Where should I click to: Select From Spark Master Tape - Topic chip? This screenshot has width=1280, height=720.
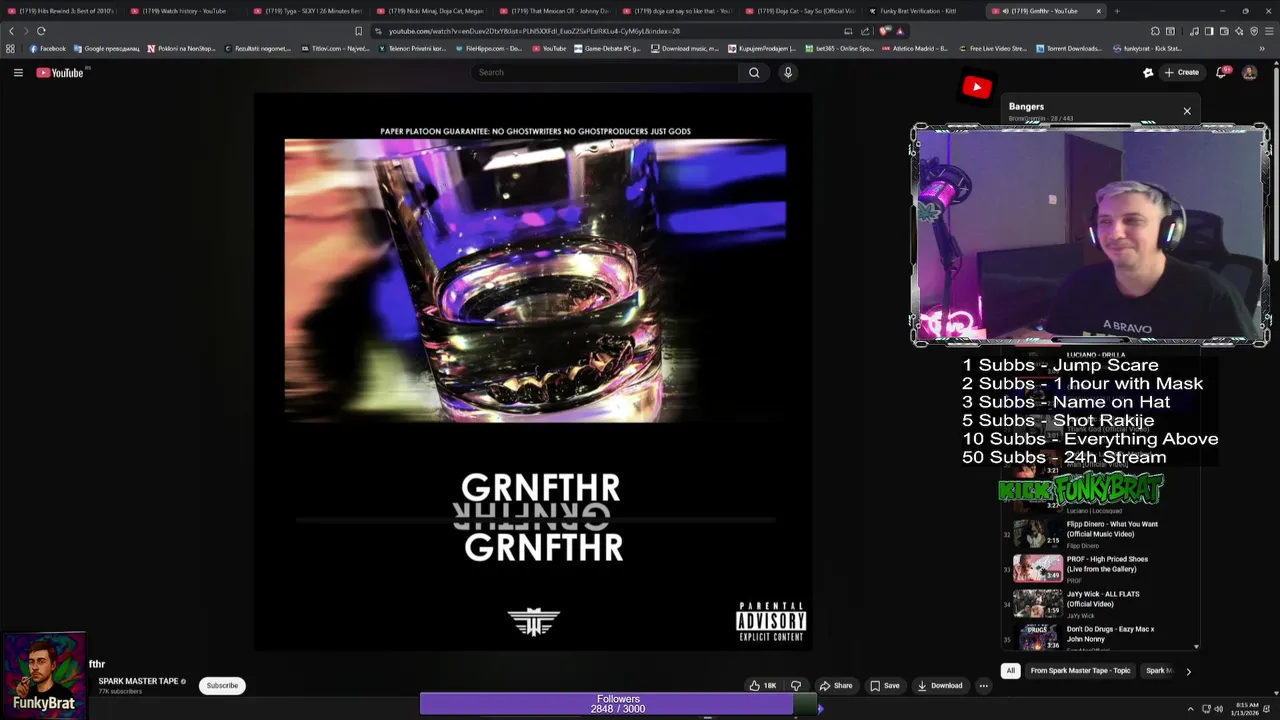click(1080, 671)
